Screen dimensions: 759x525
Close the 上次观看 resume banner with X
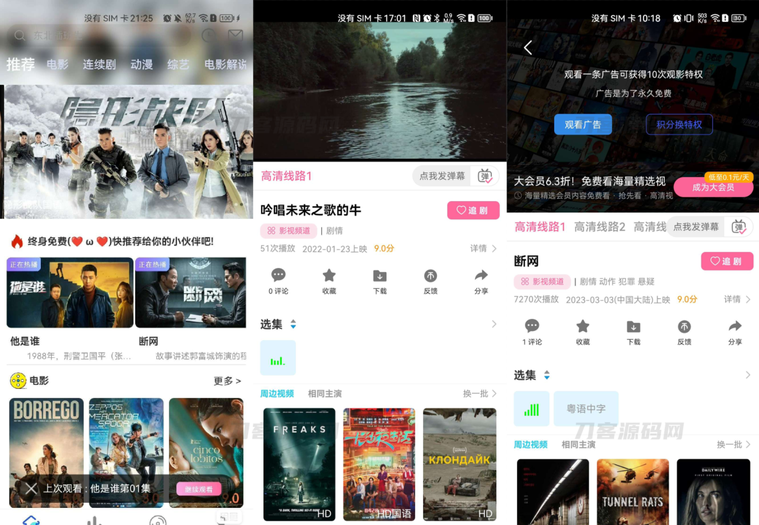[31, 489]
